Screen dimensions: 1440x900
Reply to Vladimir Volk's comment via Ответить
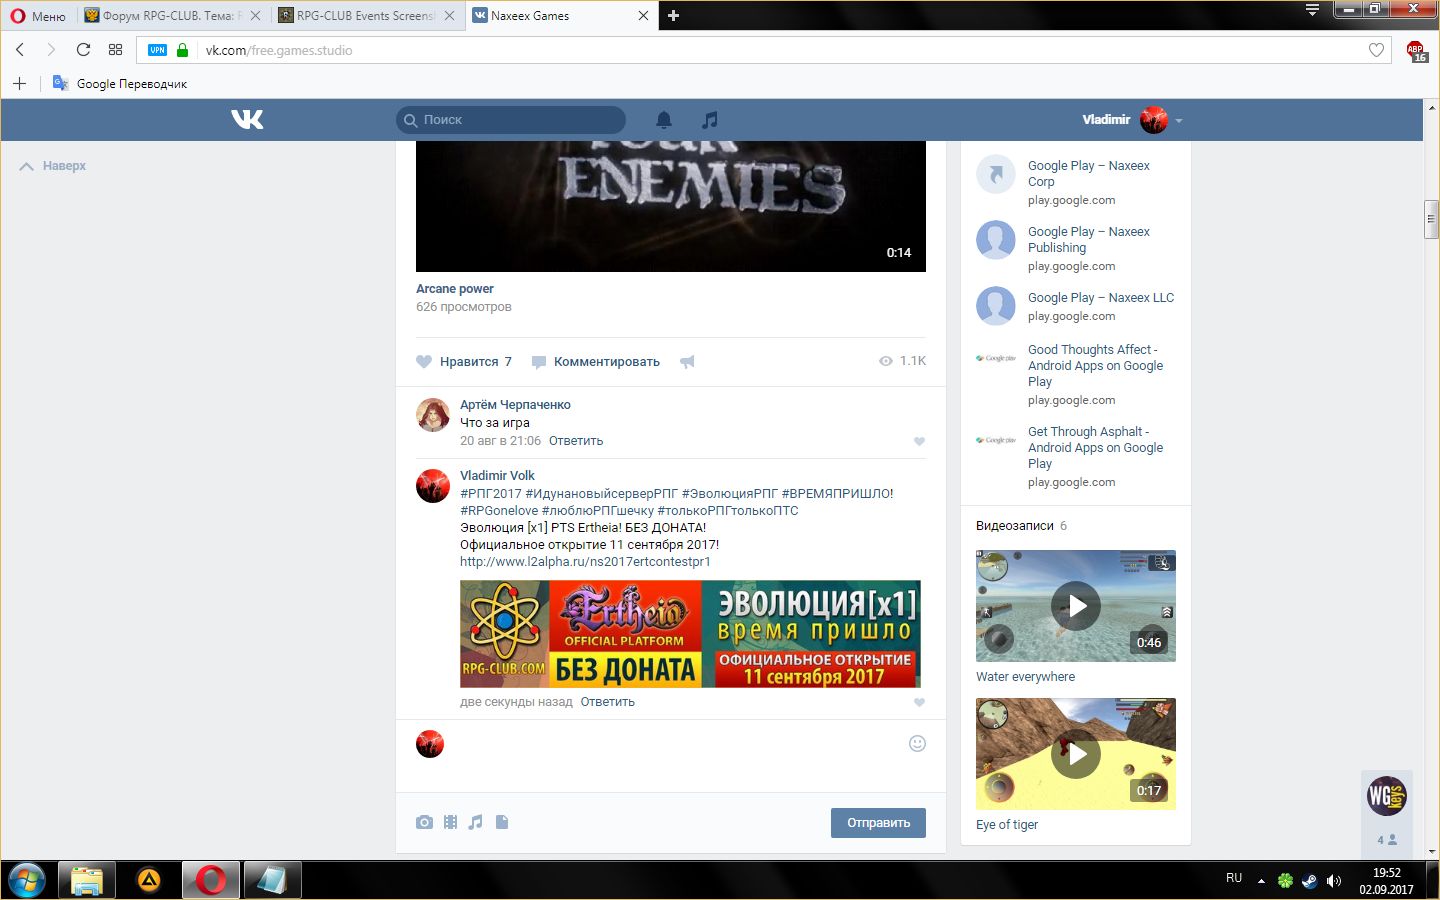tap(607, 702)
